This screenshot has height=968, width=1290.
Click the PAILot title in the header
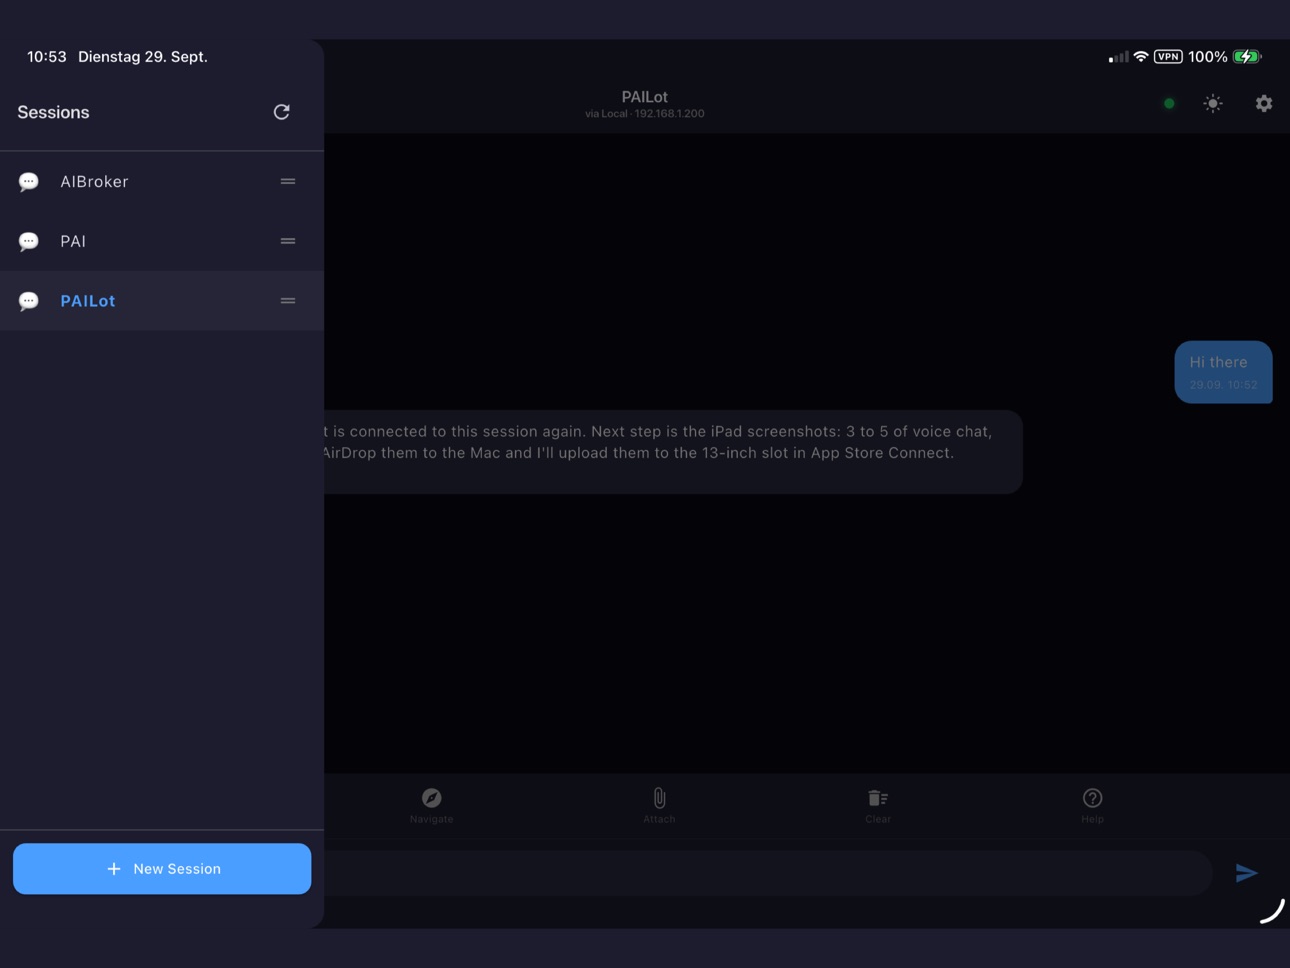[644, 97]
